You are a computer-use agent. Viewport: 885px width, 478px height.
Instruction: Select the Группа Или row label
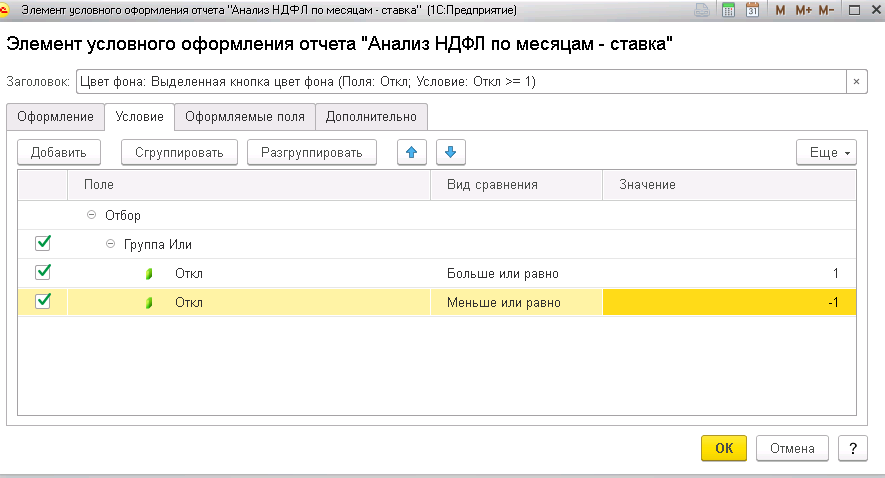tap(157, 245)
